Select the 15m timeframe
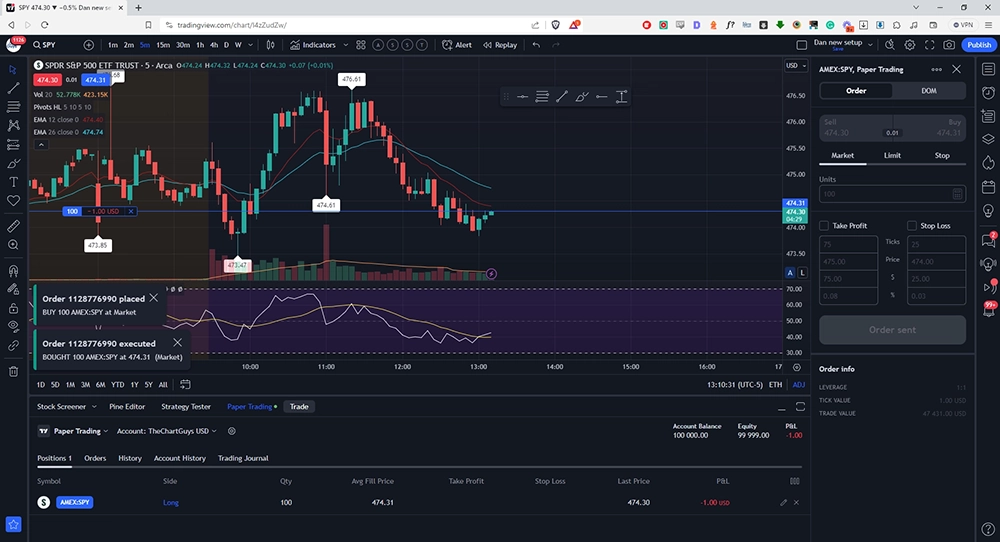This screenshot has width=1000, height=542. [163, 45]
